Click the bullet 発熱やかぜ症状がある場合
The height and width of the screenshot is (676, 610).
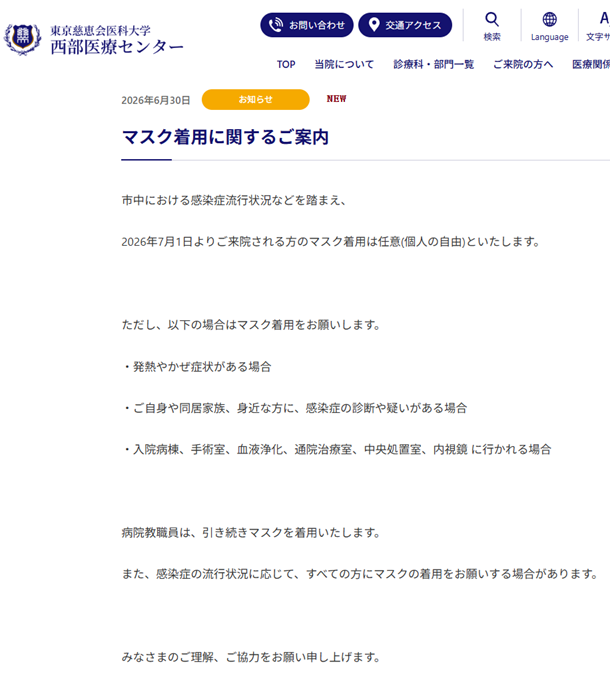tap(197, 367)
